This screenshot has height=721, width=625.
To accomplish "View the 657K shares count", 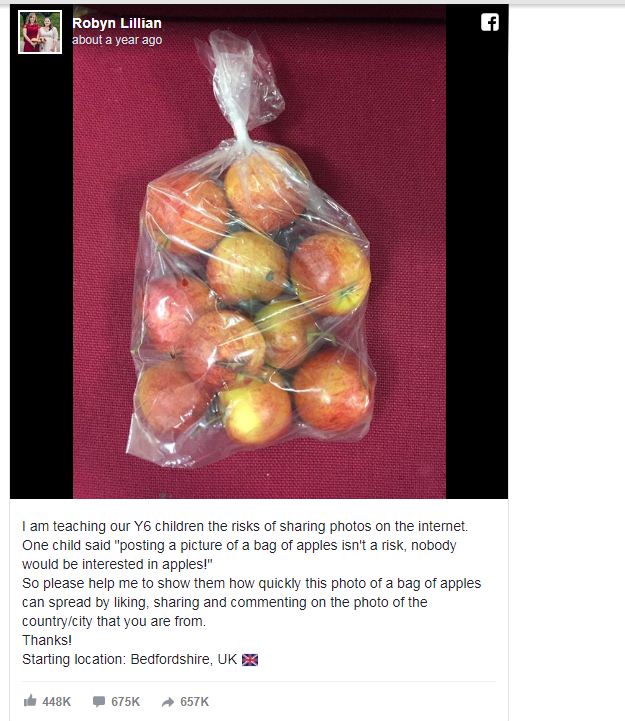I will coord(195,702).
